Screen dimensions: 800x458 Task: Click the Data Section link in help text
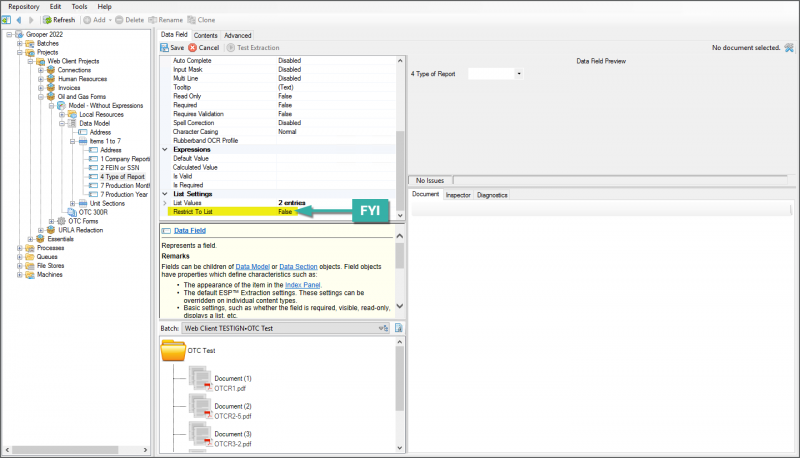tap(300, 269)
